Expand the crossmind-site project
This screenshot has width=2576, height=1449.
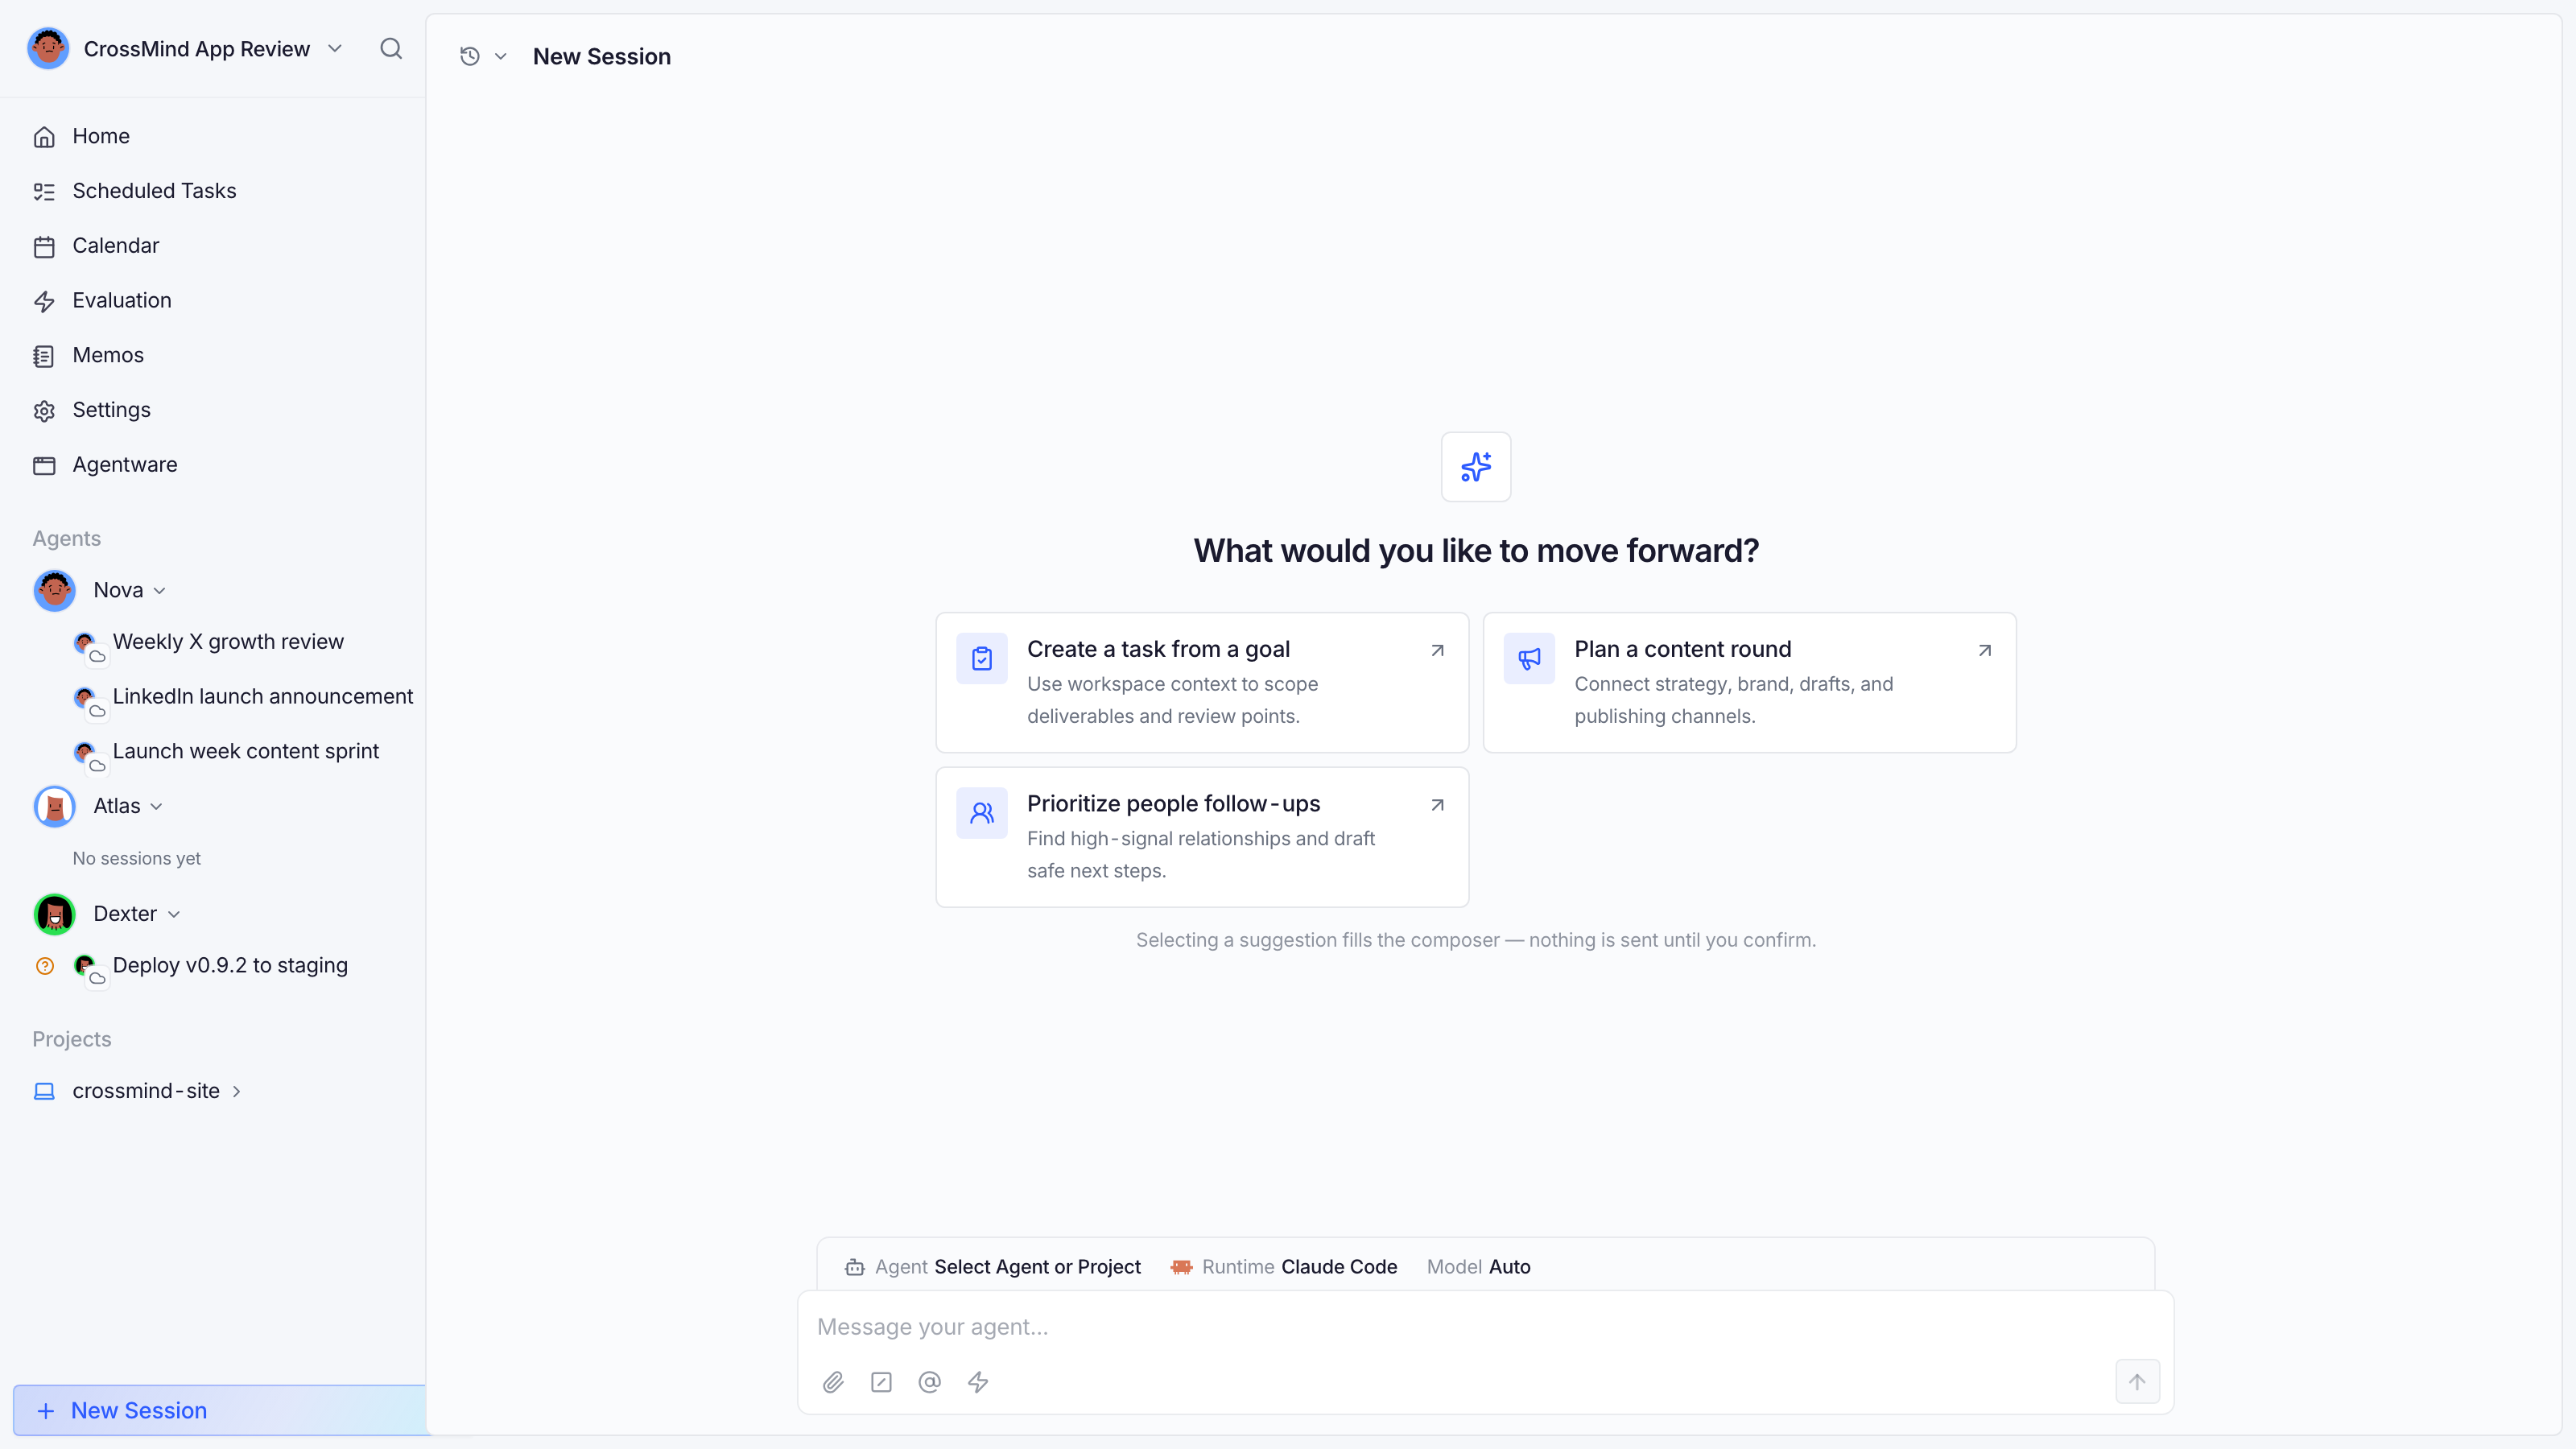(237, 1092)
